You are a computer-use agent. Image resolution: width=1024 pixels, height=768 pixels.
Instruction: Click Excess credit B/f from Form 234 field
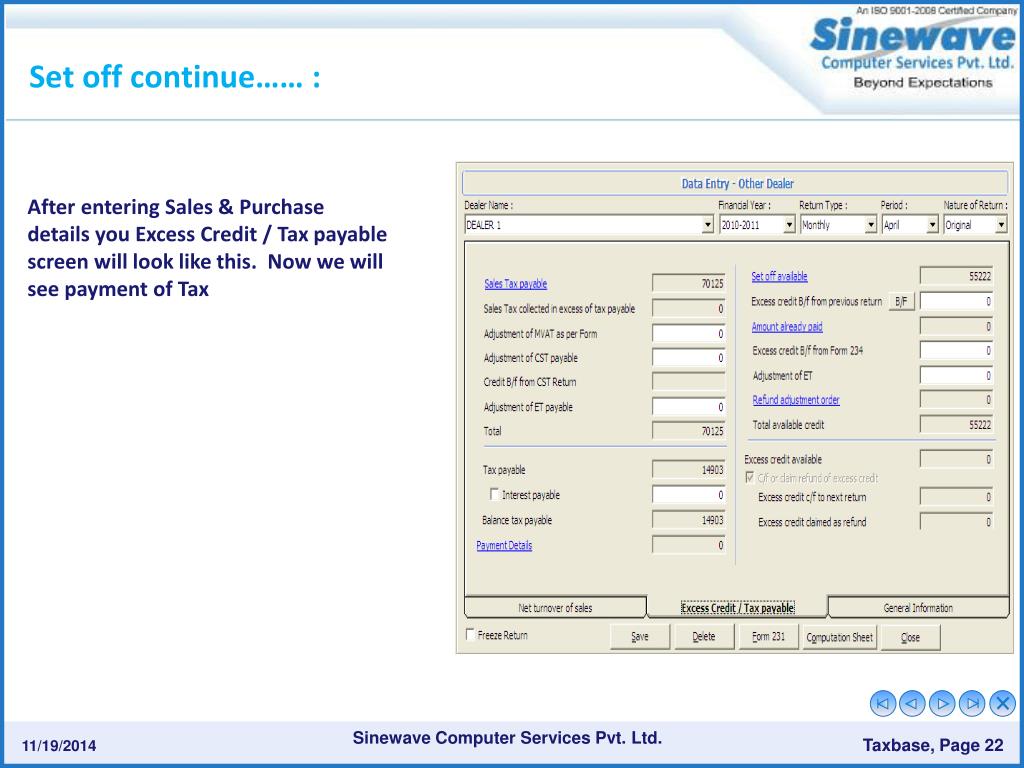coord(957,351)
